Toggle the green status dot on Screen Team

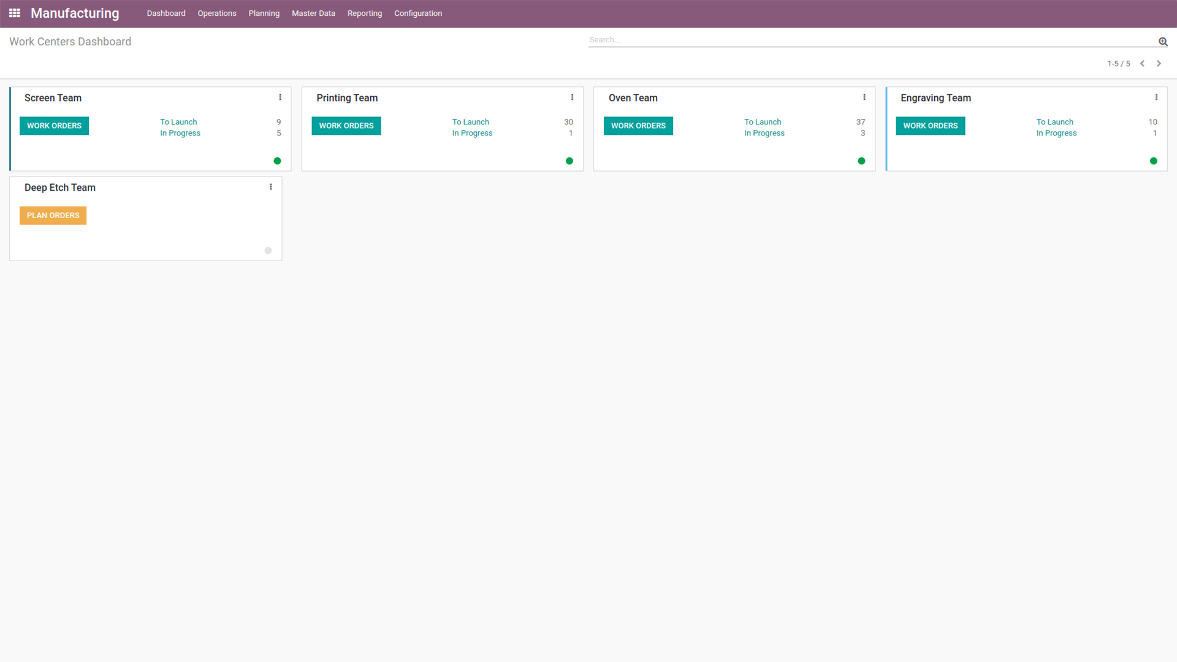pyautogui.click(x=277, y=160)
